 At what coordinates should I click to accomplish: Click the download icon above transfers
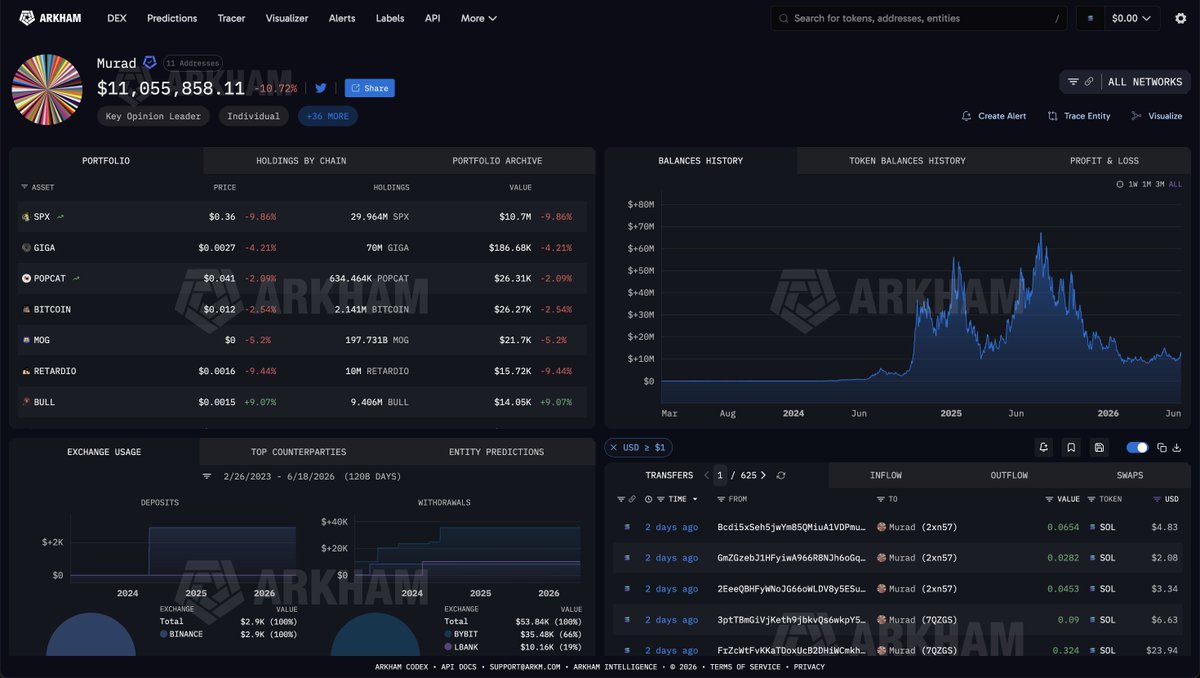[x=1176, y=448]
